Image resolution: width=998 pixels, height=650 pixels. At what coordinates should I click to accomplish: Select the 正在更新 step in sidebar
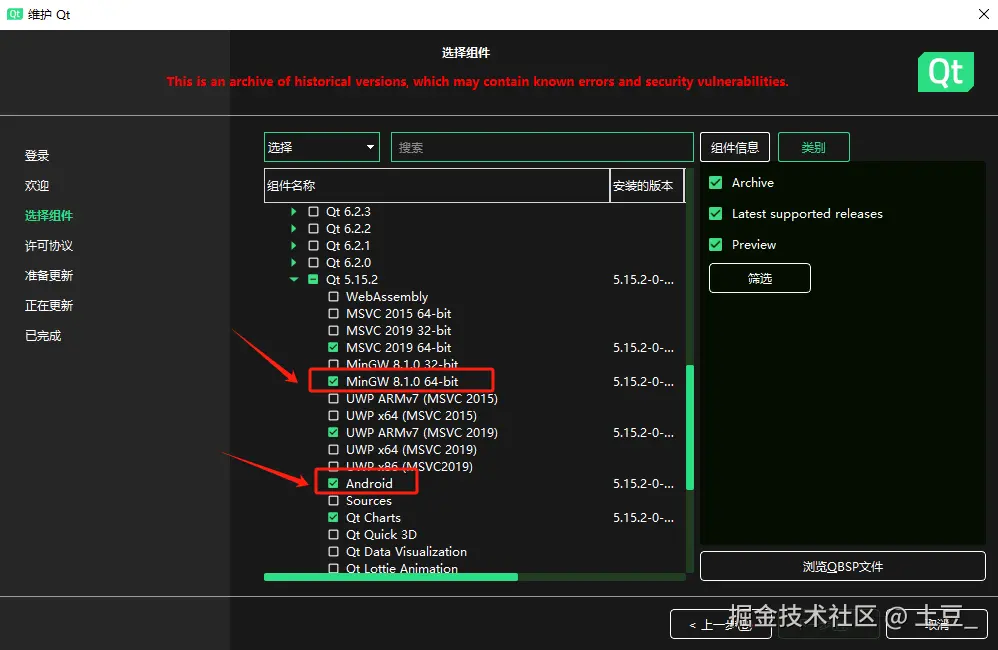pos(49,305)
